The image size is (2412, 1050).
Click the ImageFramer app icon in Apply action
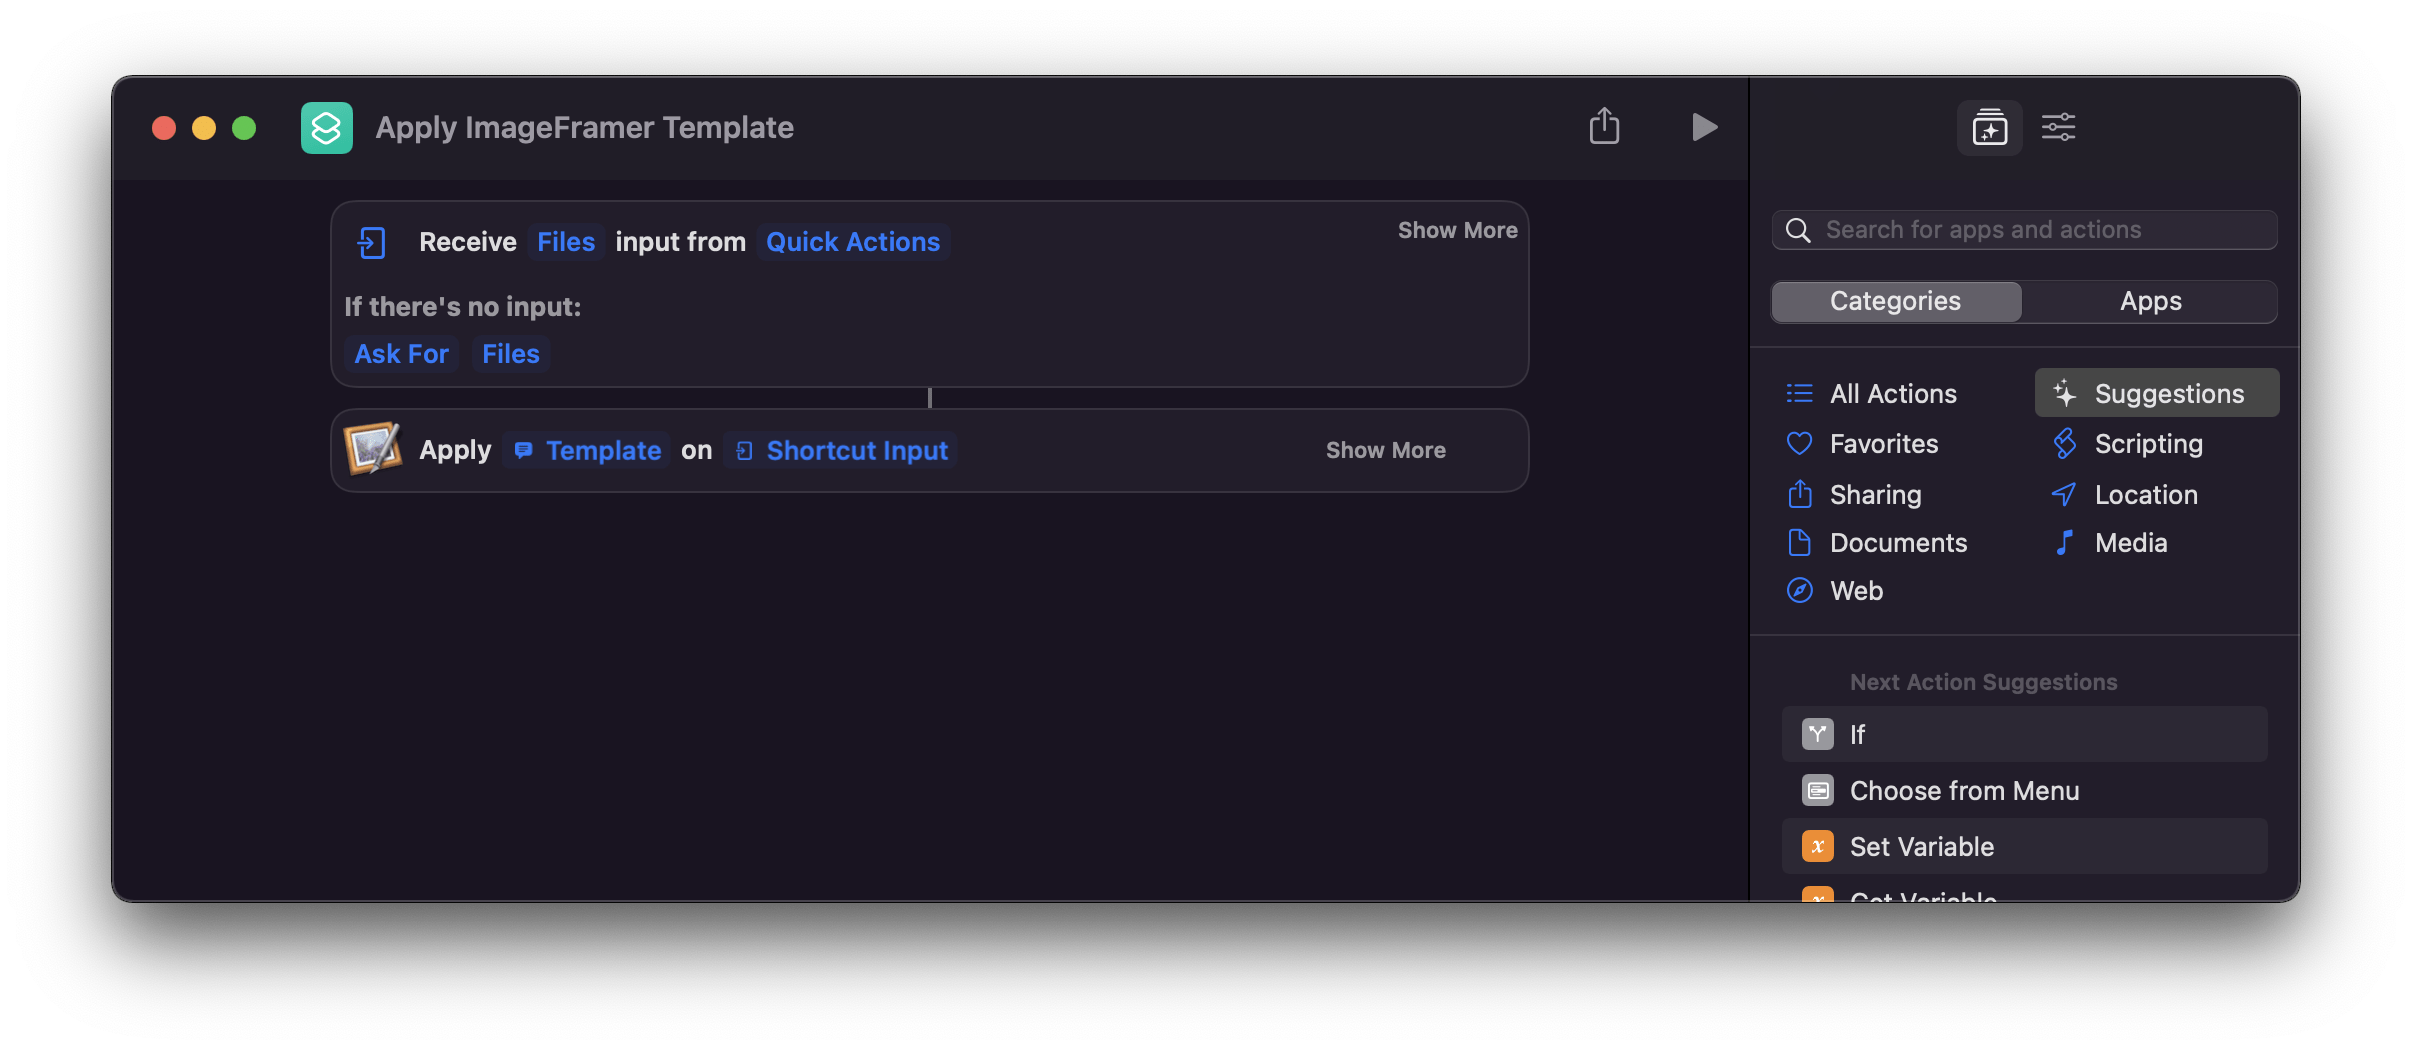[372, 449]
